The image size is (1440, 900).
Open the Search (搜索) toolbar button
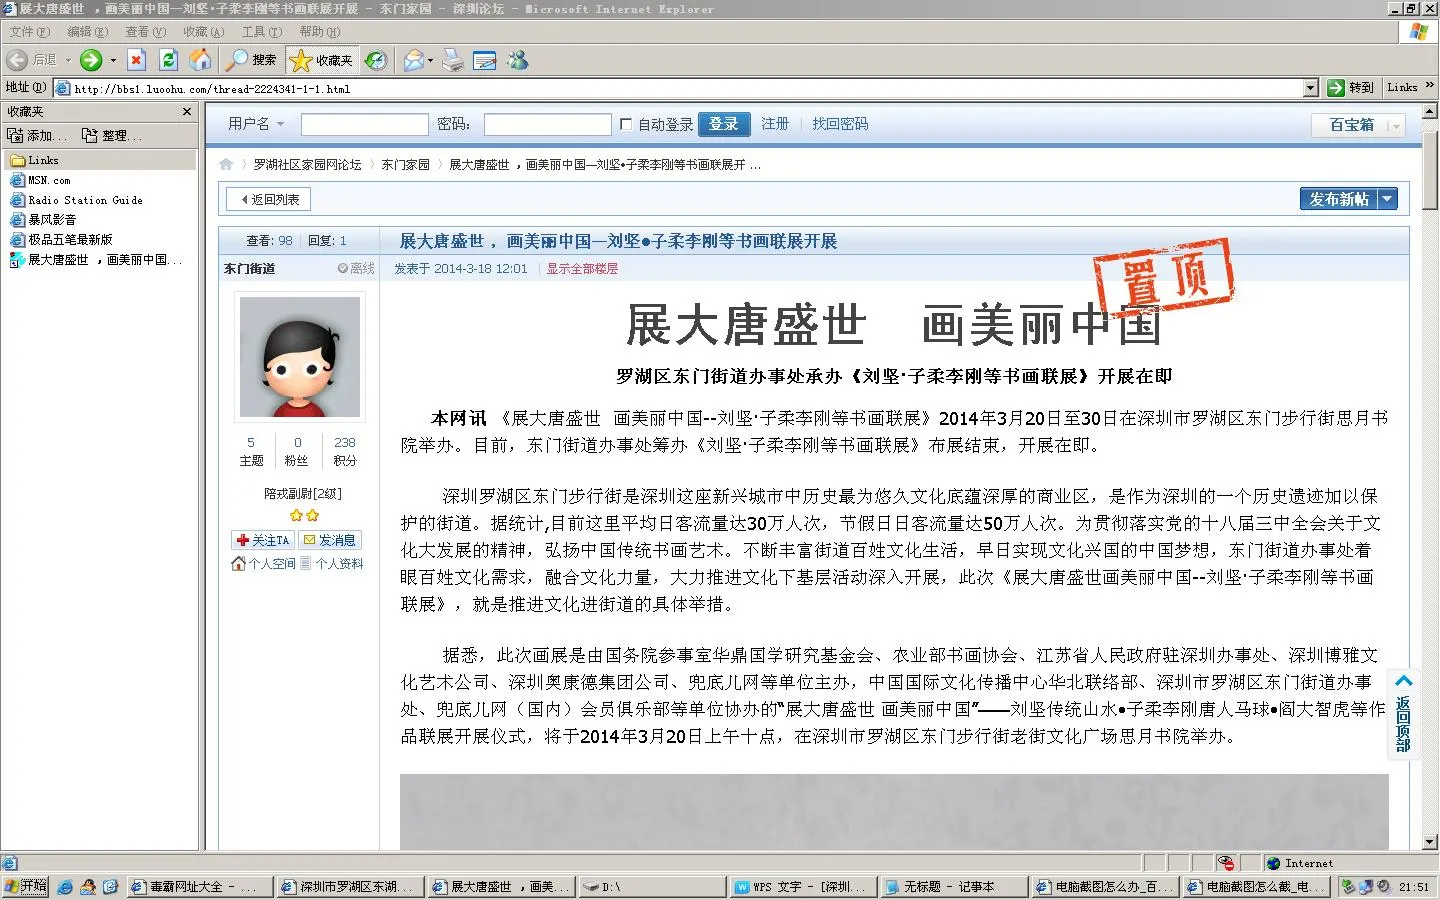click(252, 60)
